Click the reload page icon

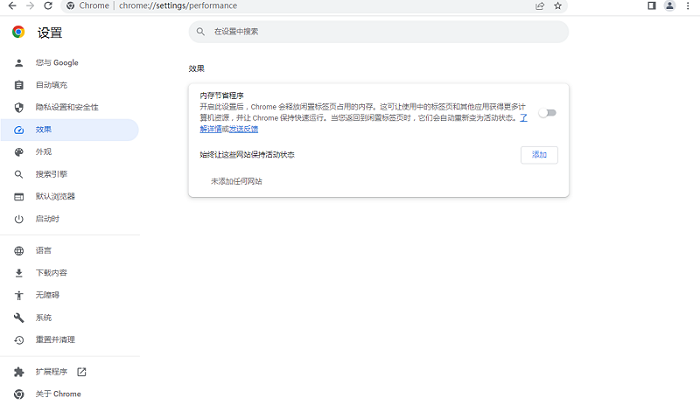coord(48,6)
